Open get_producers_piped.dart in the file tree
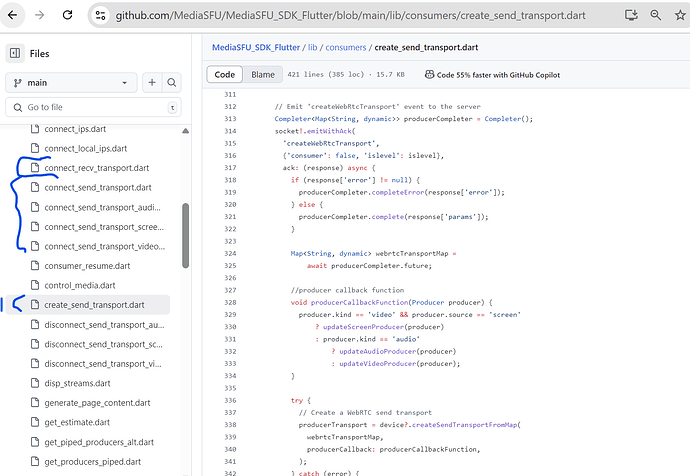 coord(92,461)
